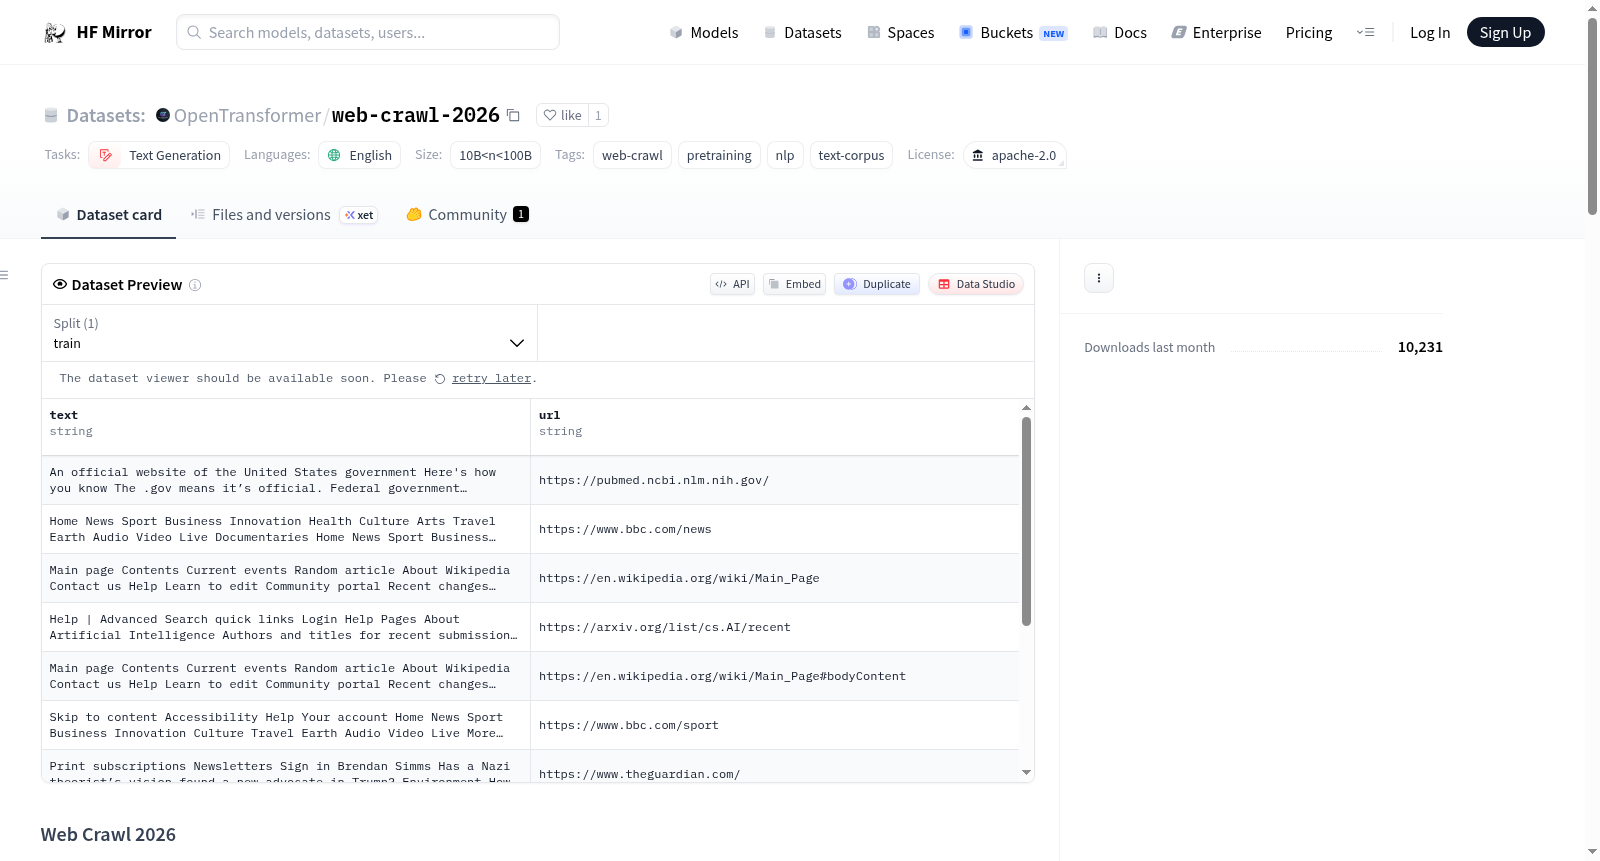
Task: Click the like count number
Action: coord(598,115)
